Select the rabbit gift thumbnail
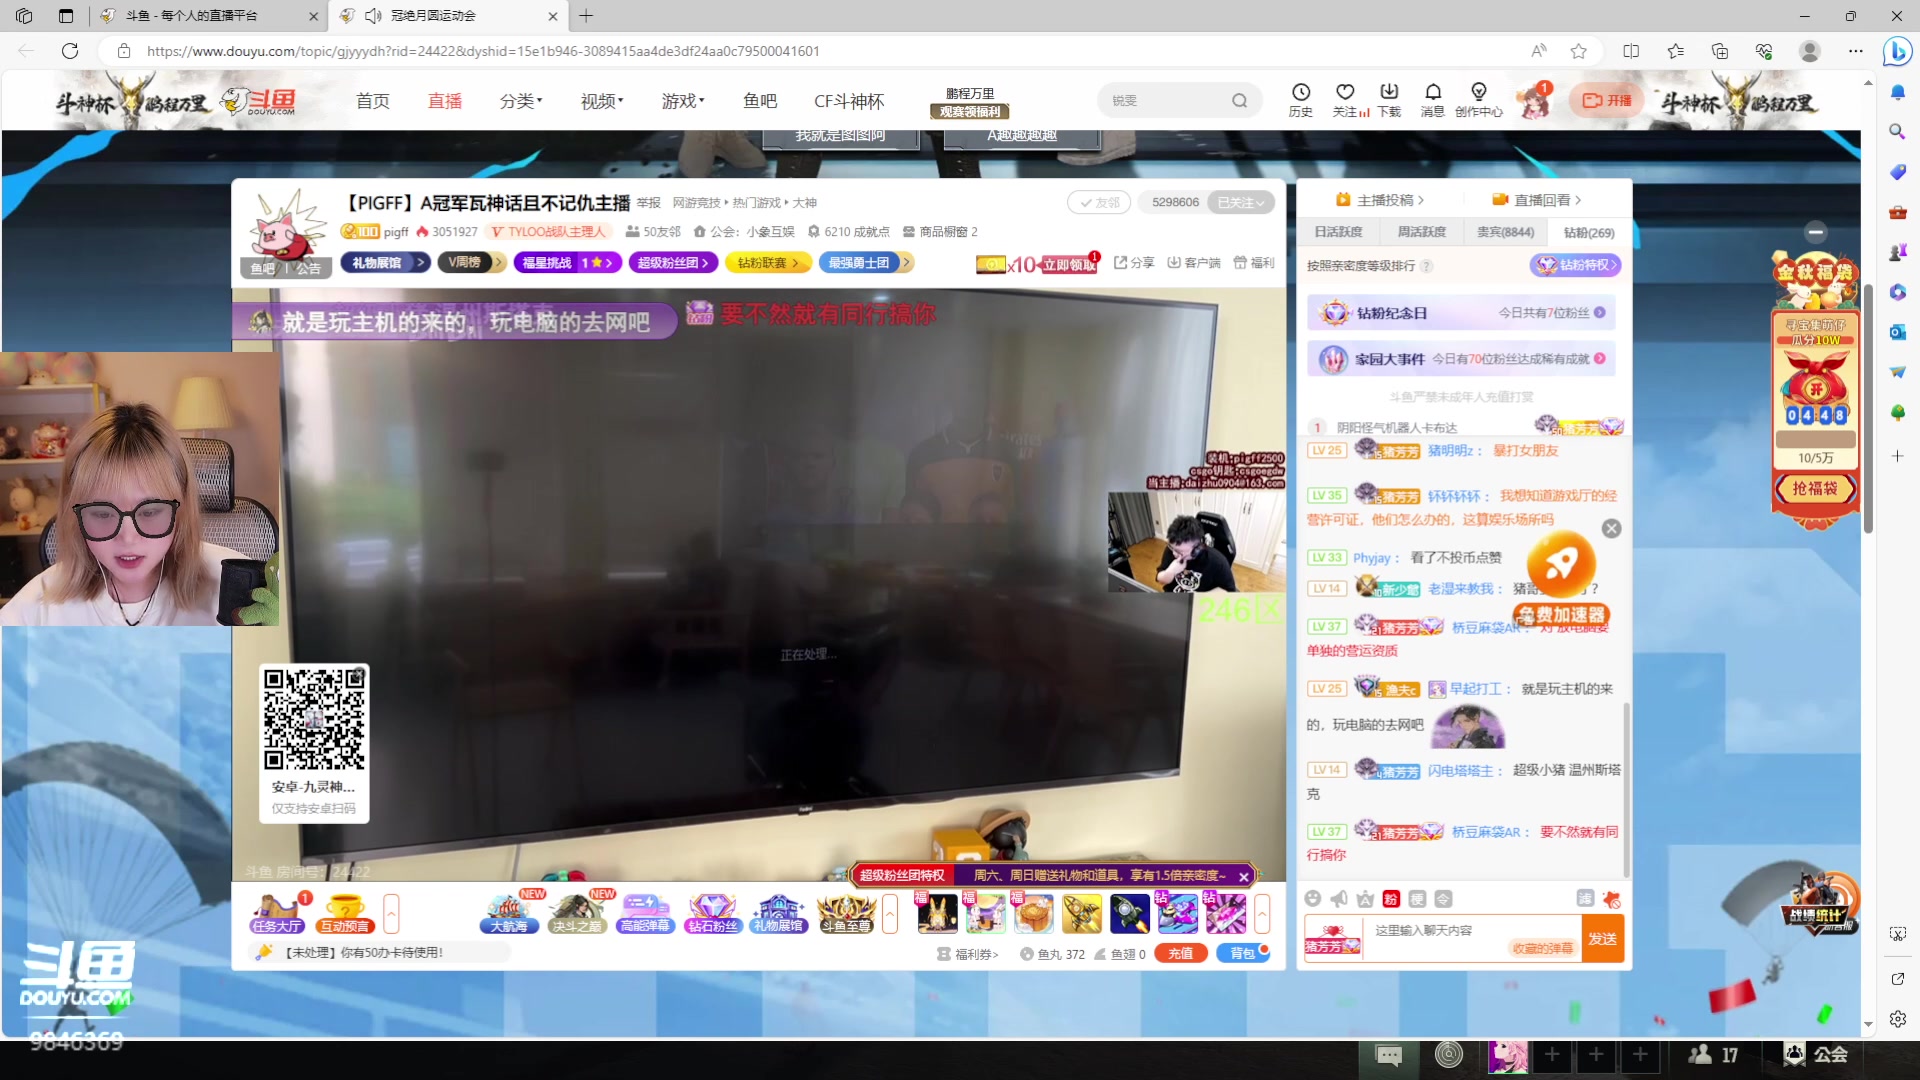The width and height of the screenshot is (1920, 1080). (937, 913)
